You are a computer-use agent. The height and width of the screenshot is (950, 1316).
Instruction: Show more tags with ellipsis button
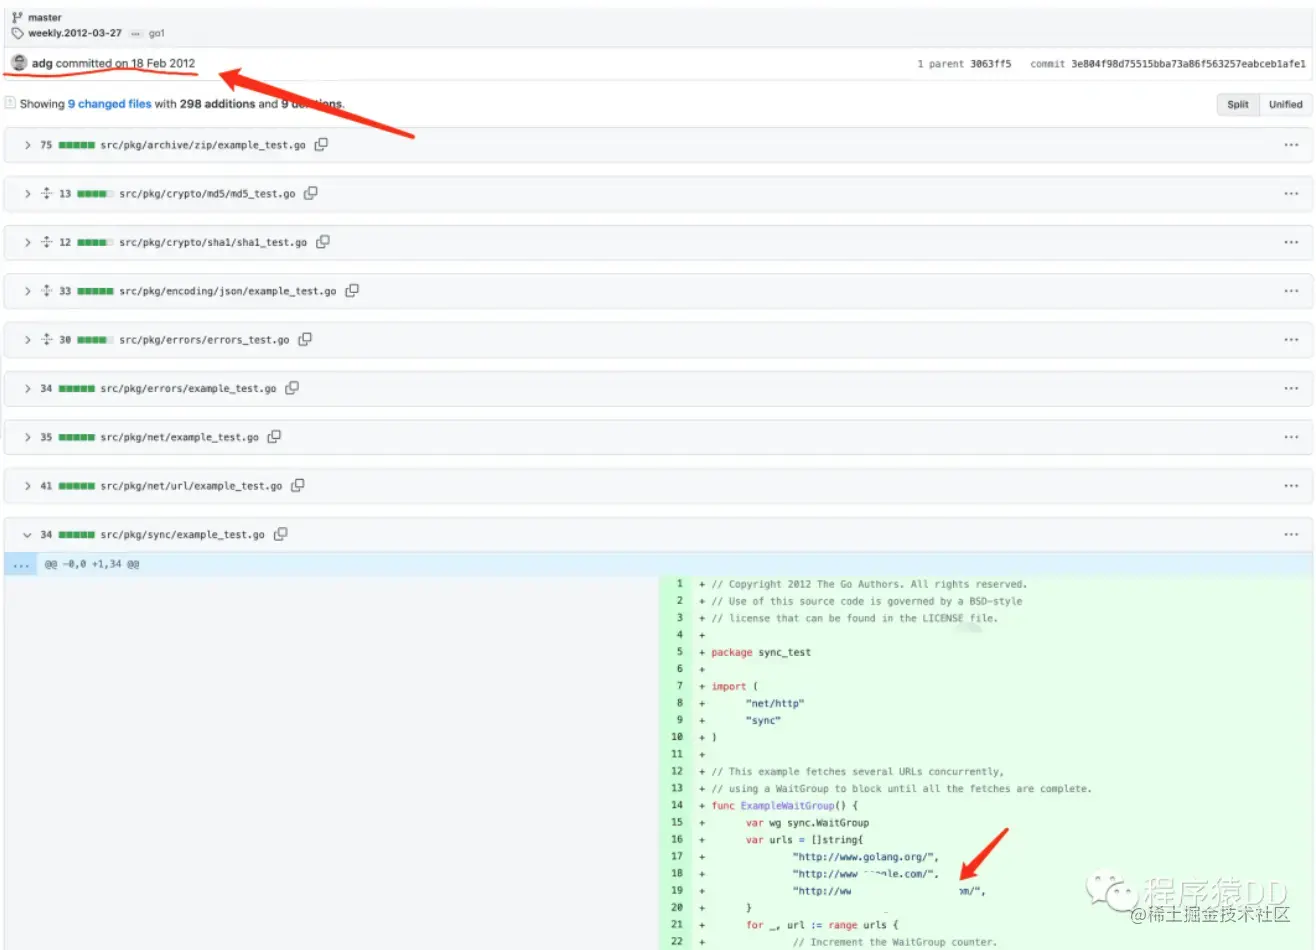(136, 33)
